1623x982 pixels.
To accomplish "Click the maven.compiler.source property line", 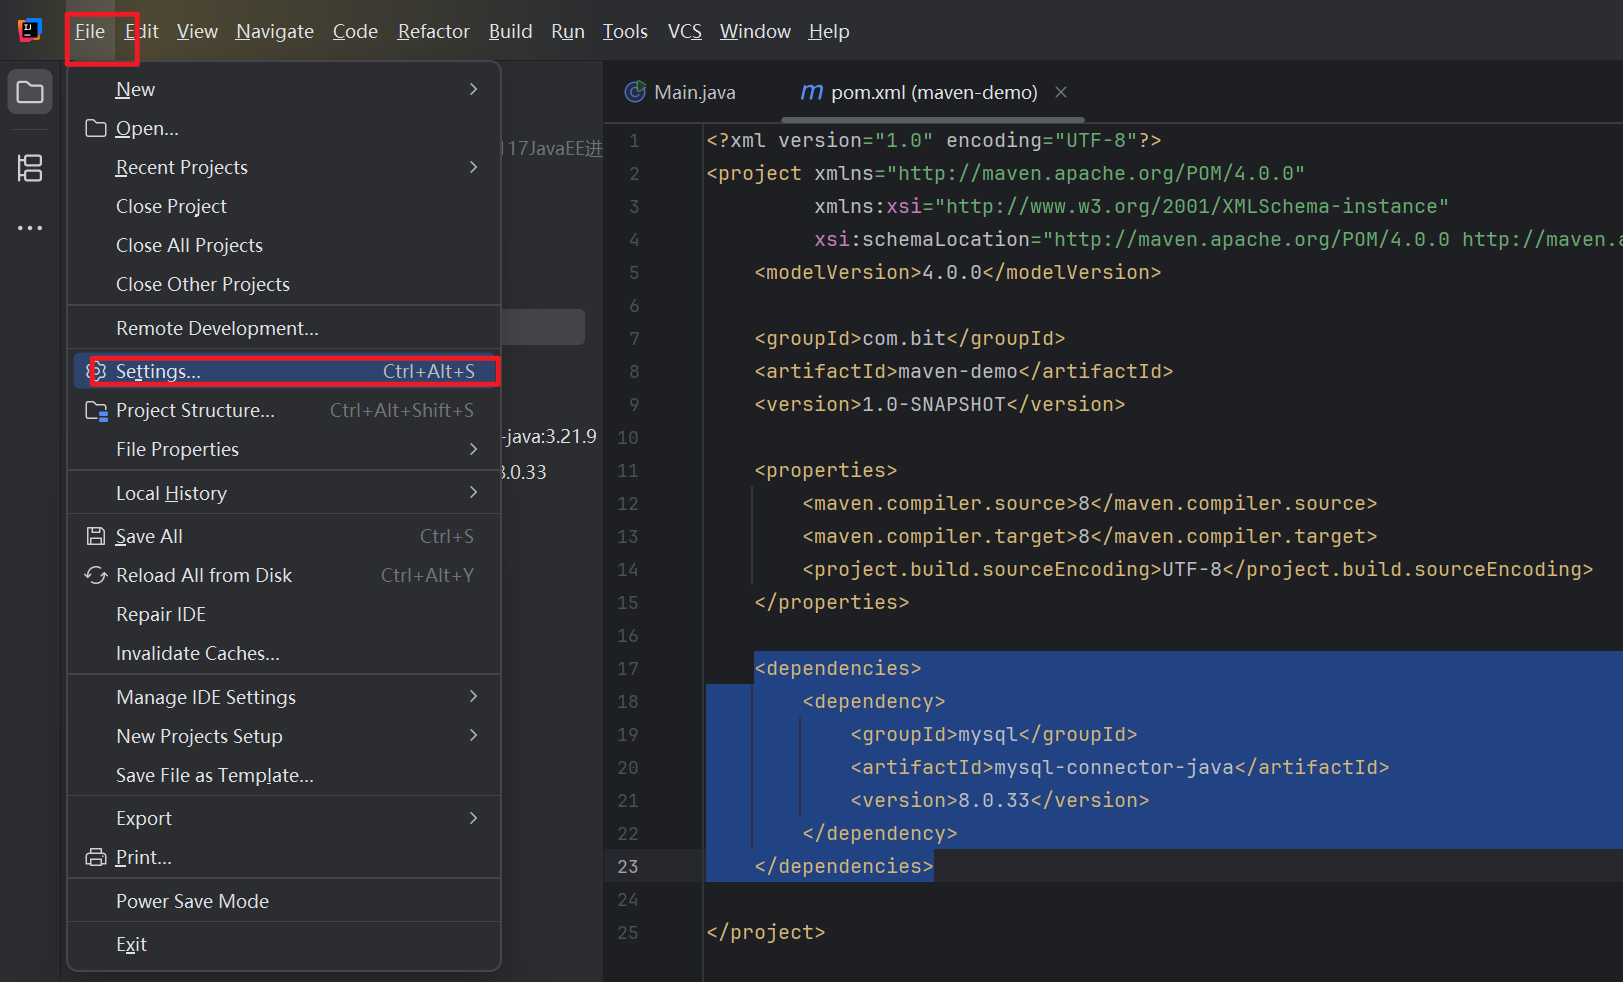I will (x=1090, y=503).
